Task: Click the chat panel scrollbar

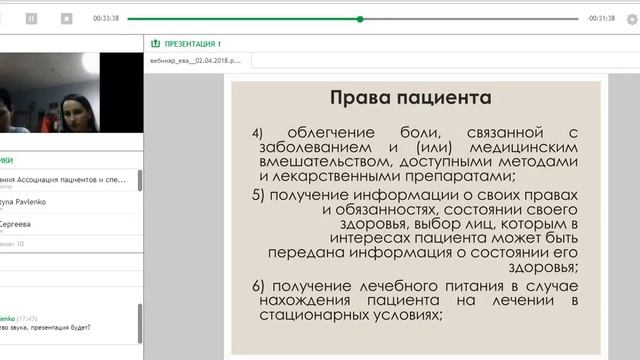Action: [140, 323]
